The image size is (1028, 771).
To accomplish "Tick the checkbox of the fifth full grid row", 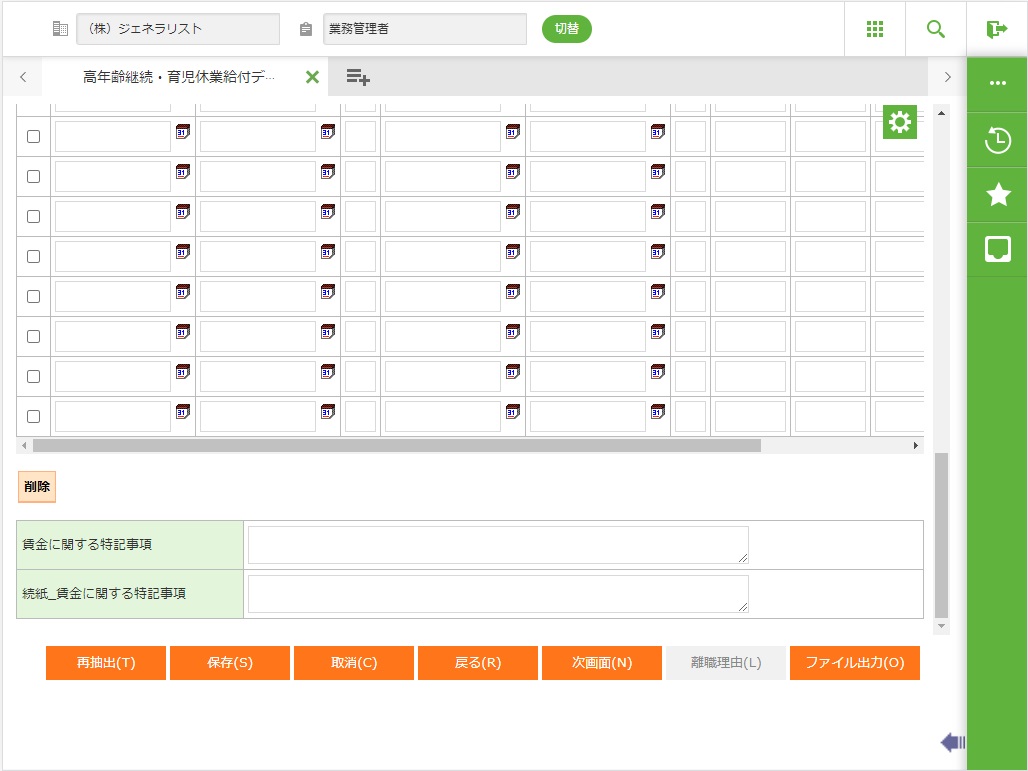I will point(33,296).
